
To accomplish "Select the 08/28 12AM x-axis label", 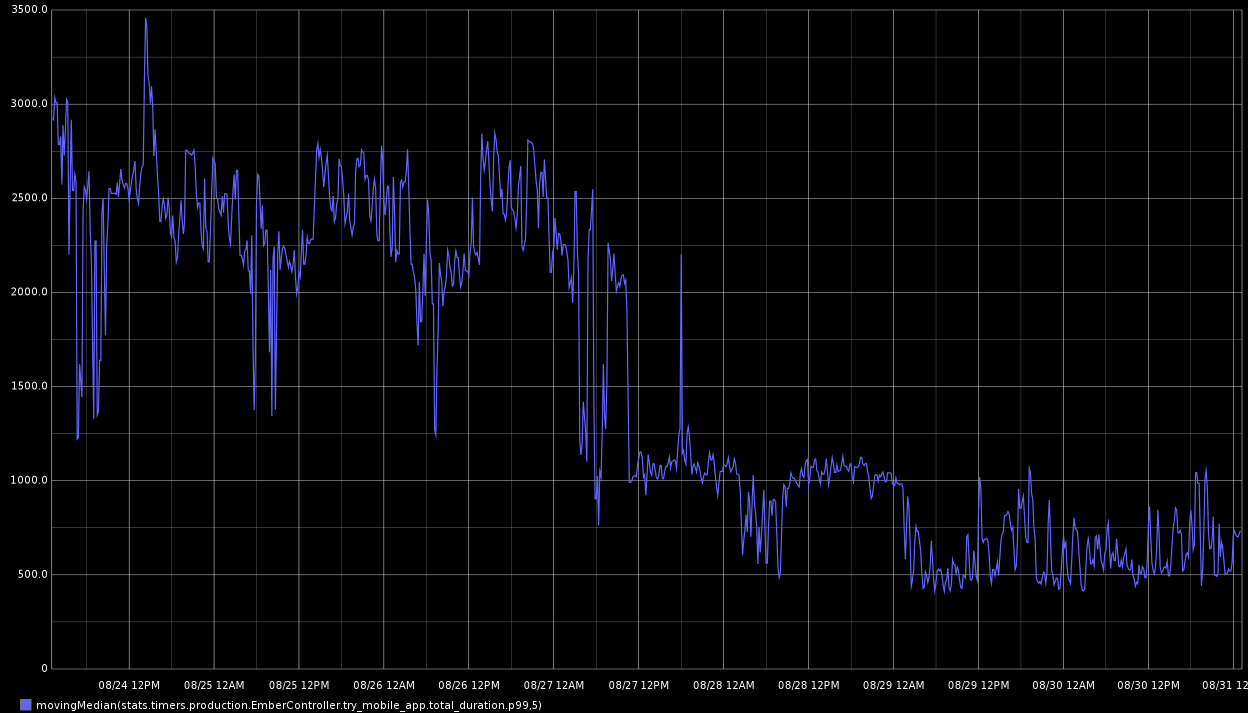I will [x=724, y=685].
